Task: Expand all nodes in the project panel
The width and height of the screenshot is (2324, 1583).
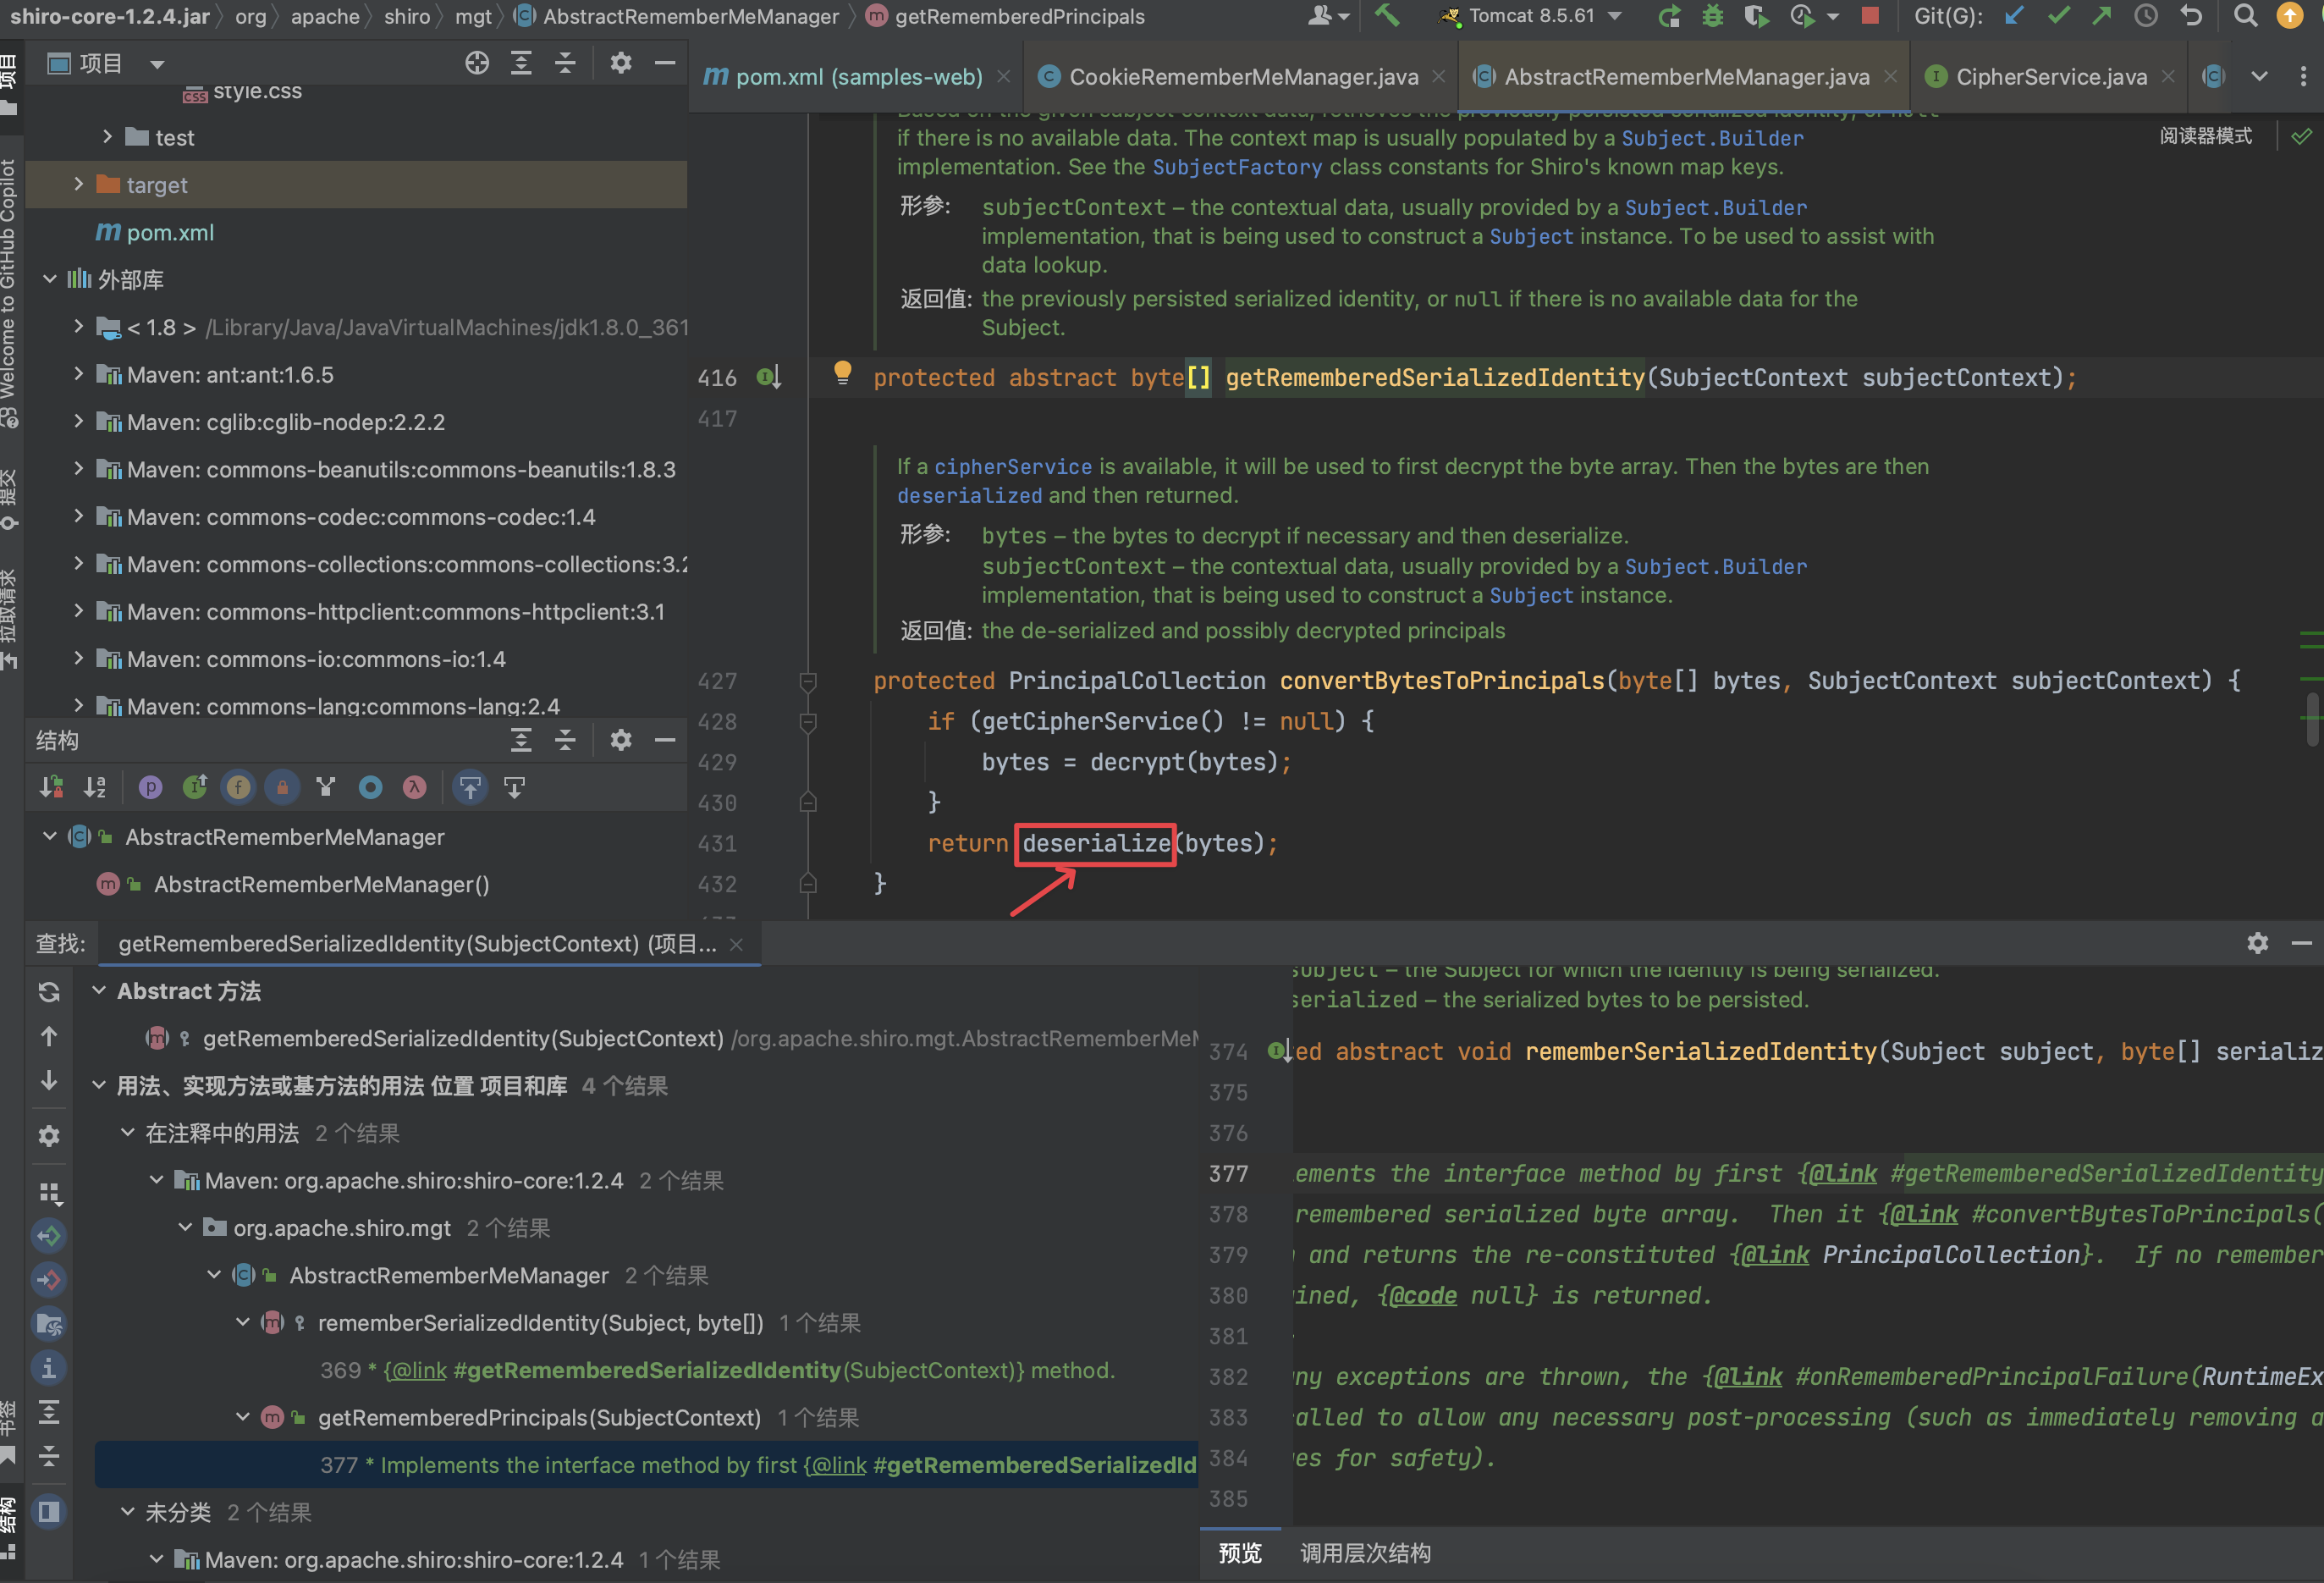Action: coord(521,63)
